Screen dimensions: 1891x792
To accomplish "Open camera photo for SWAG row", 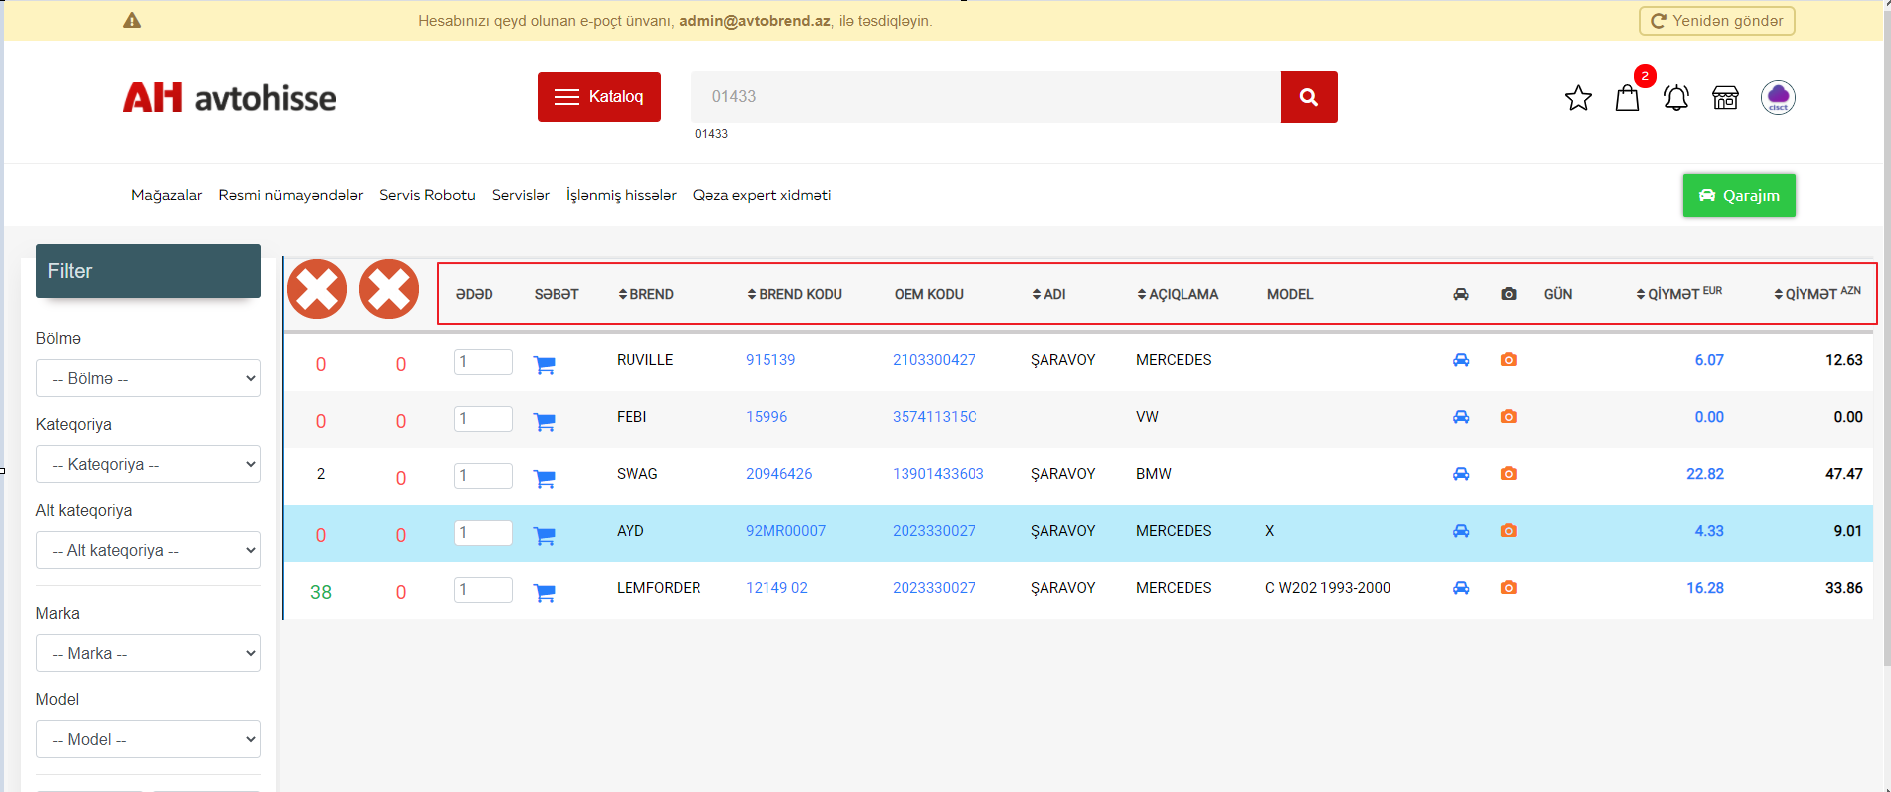I will coord(1508,474).
